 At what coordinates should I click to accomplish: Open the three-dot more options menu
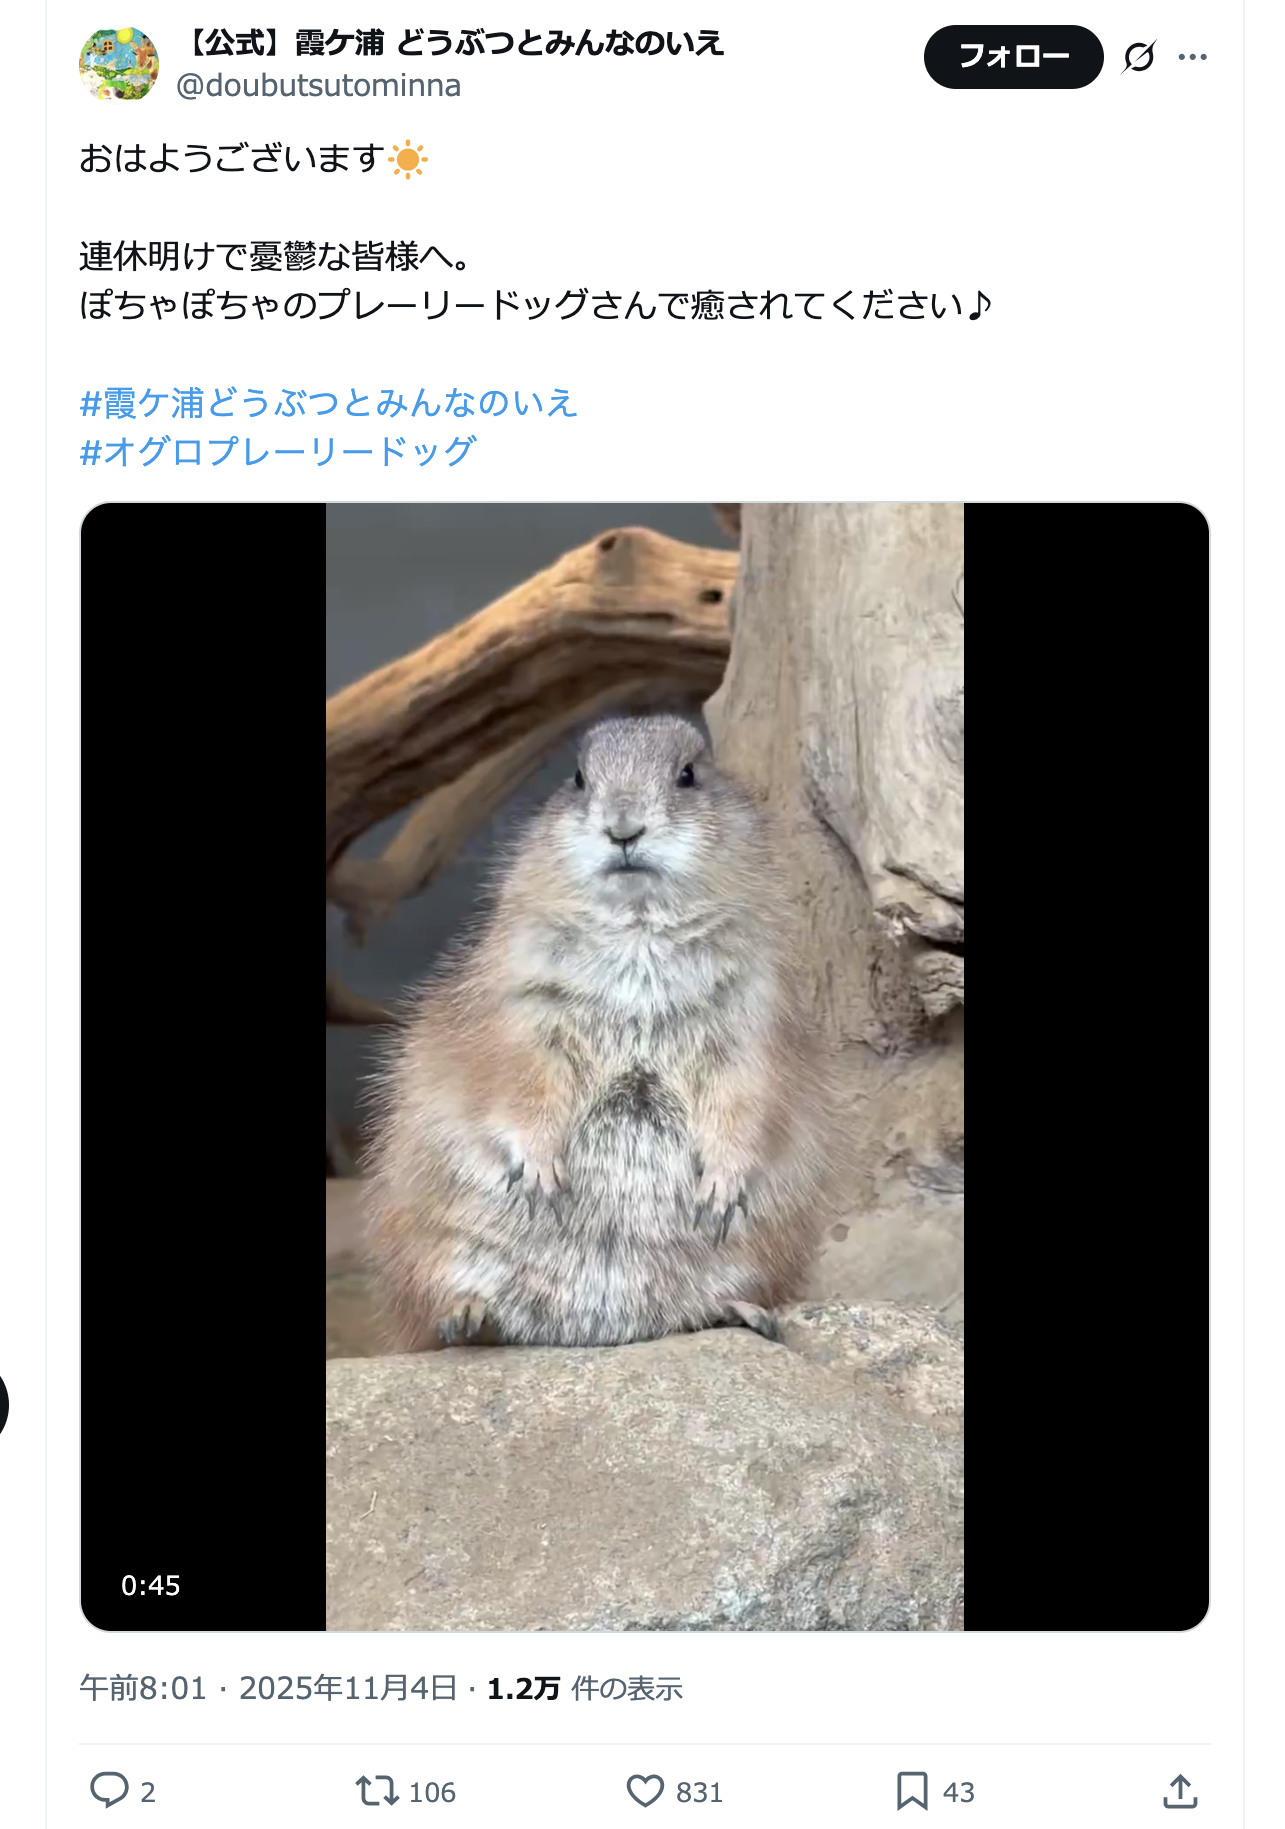[1192, 57]
